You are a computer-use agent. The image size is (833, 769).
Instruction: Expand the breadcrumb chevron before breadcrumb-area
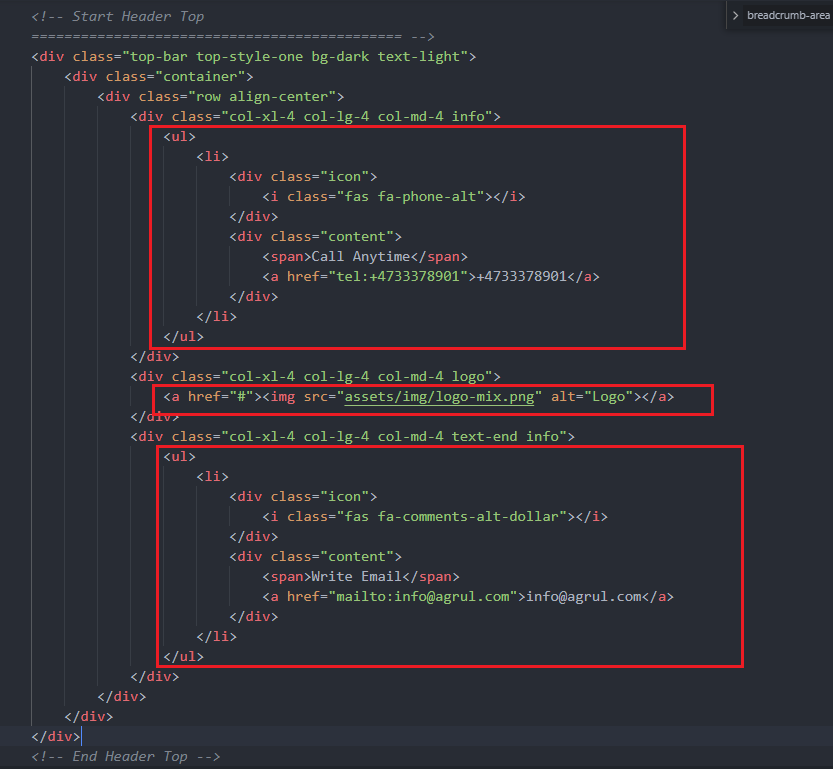point(736,15)
